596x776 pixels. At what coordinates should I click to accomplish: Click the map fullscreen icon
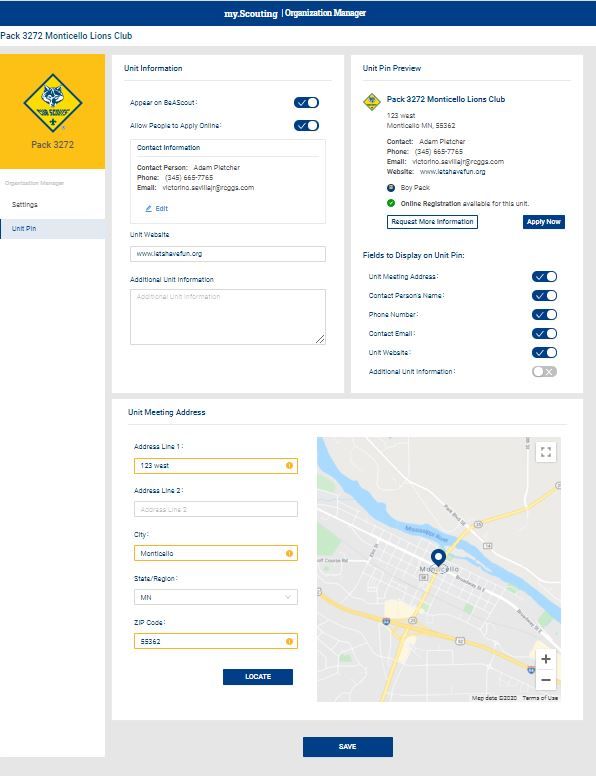(x=546, y=452)
